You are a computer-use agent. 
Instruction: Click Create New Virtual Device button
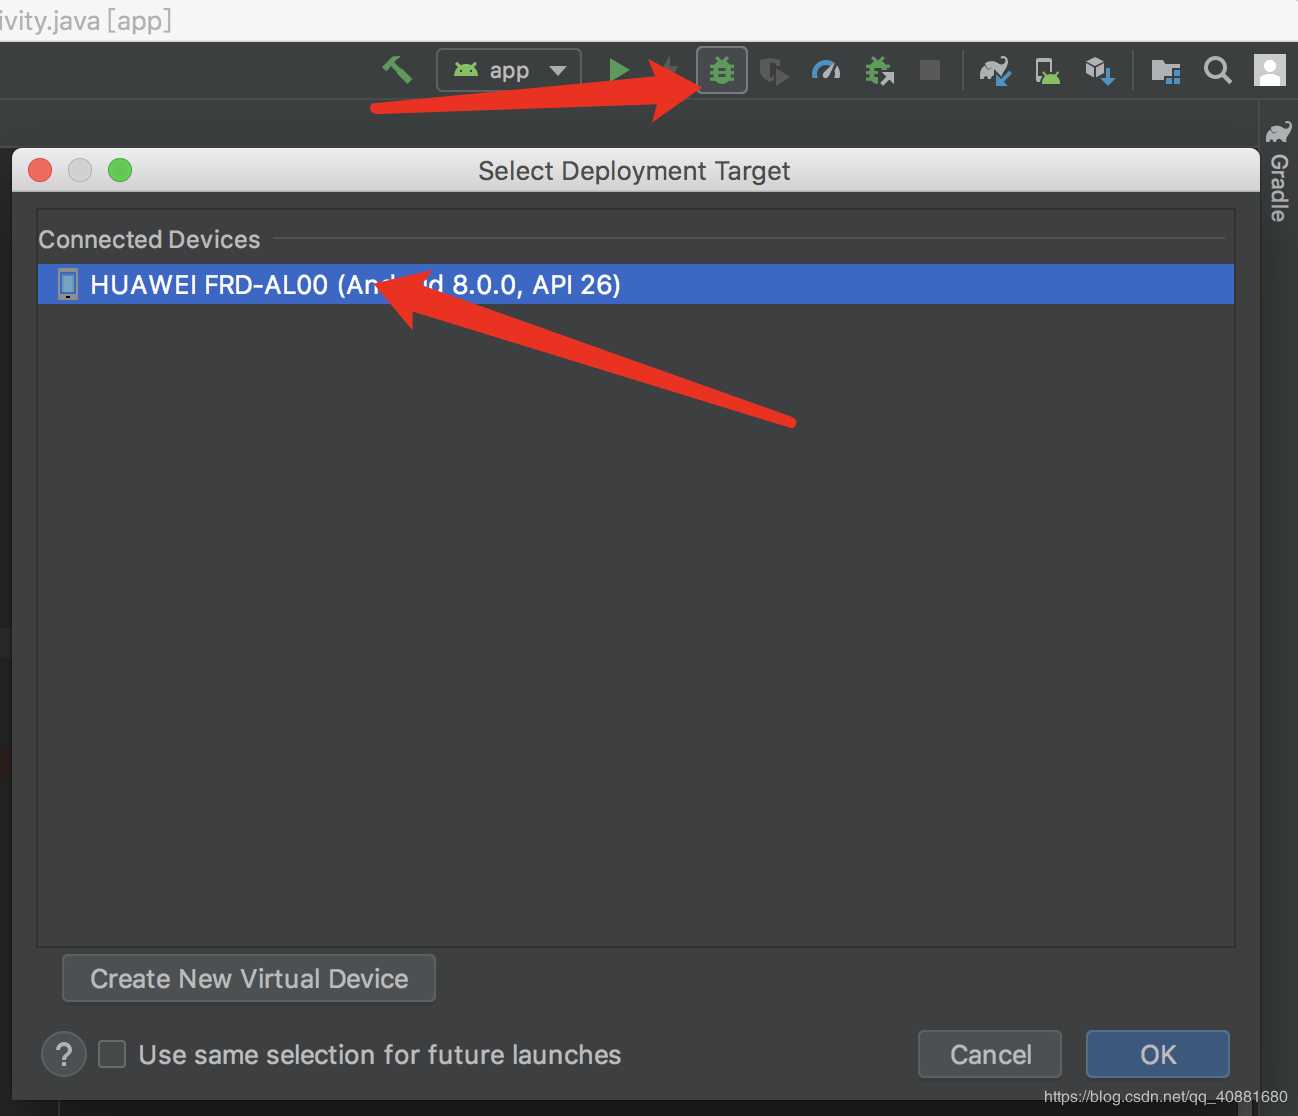[x=249, y=978]
